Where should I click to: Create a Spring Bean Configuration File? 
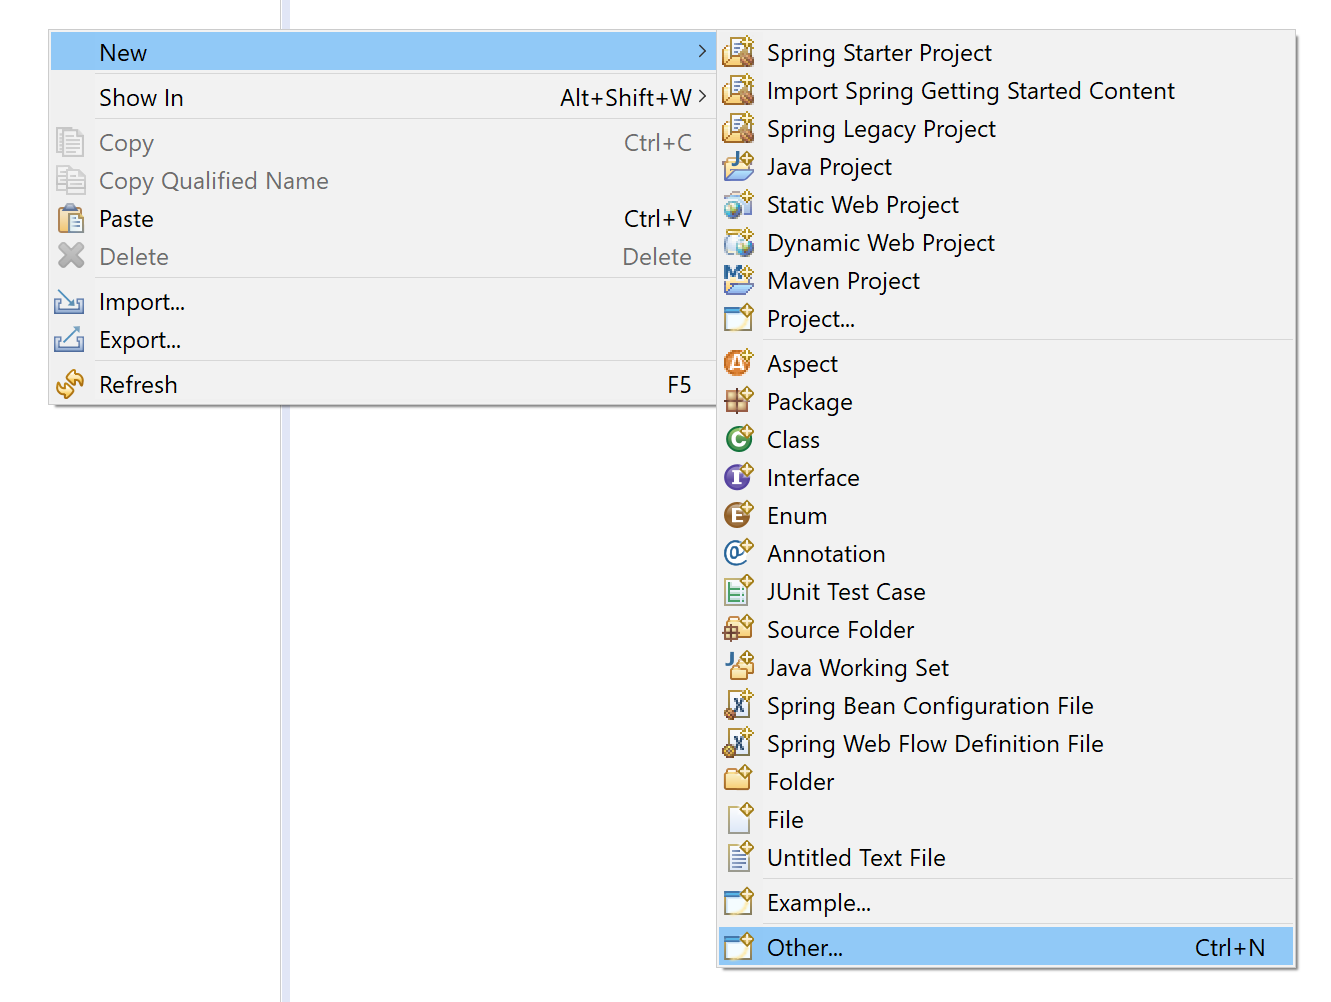point(1006,705)
